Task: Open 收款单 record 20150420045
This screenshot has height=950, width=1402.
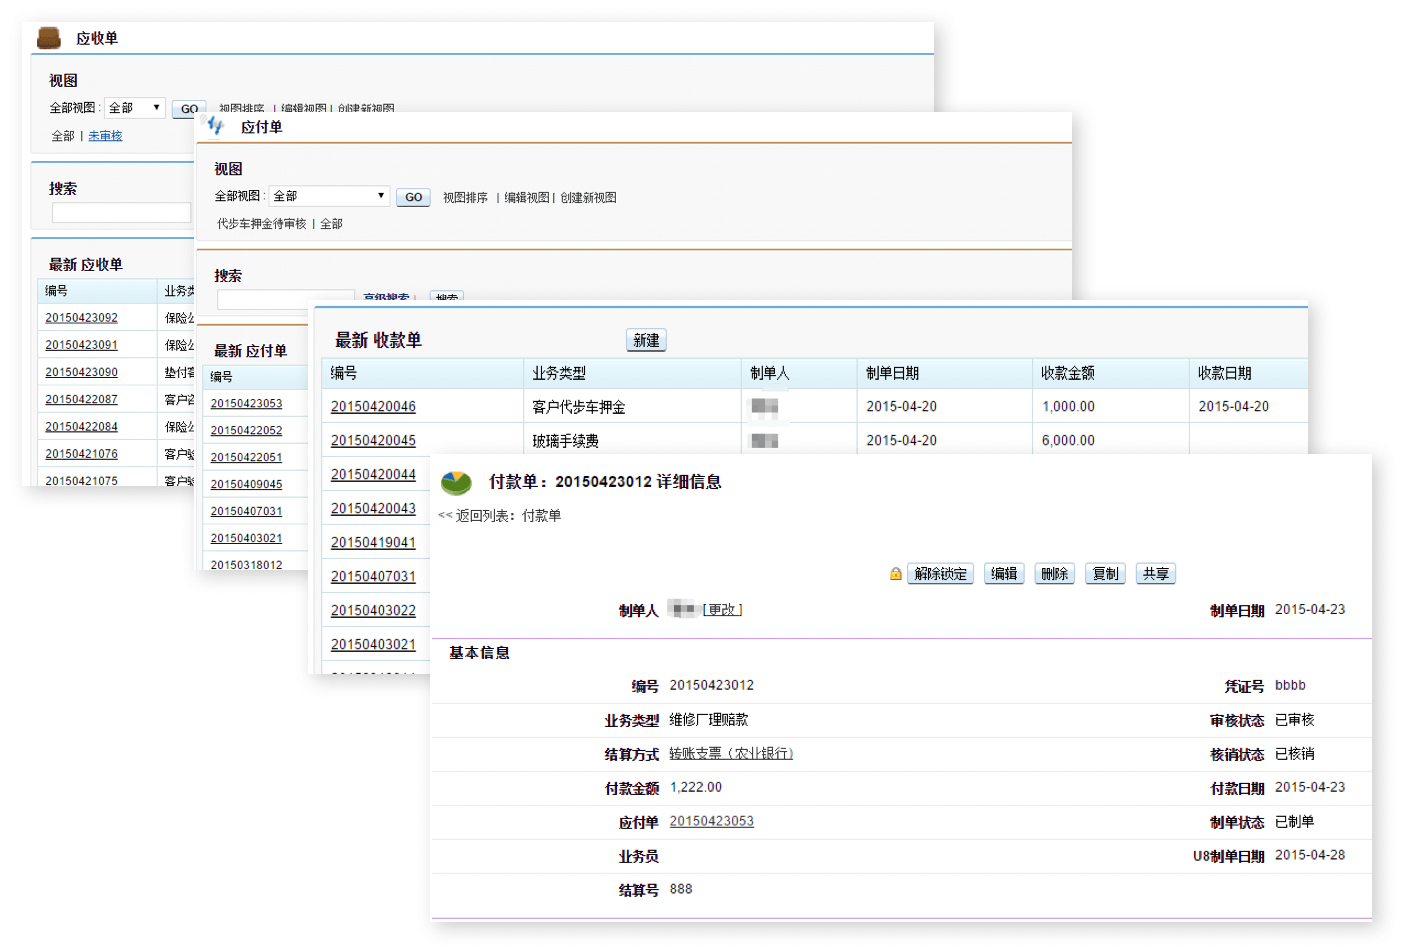Action: tap(373, 441)
